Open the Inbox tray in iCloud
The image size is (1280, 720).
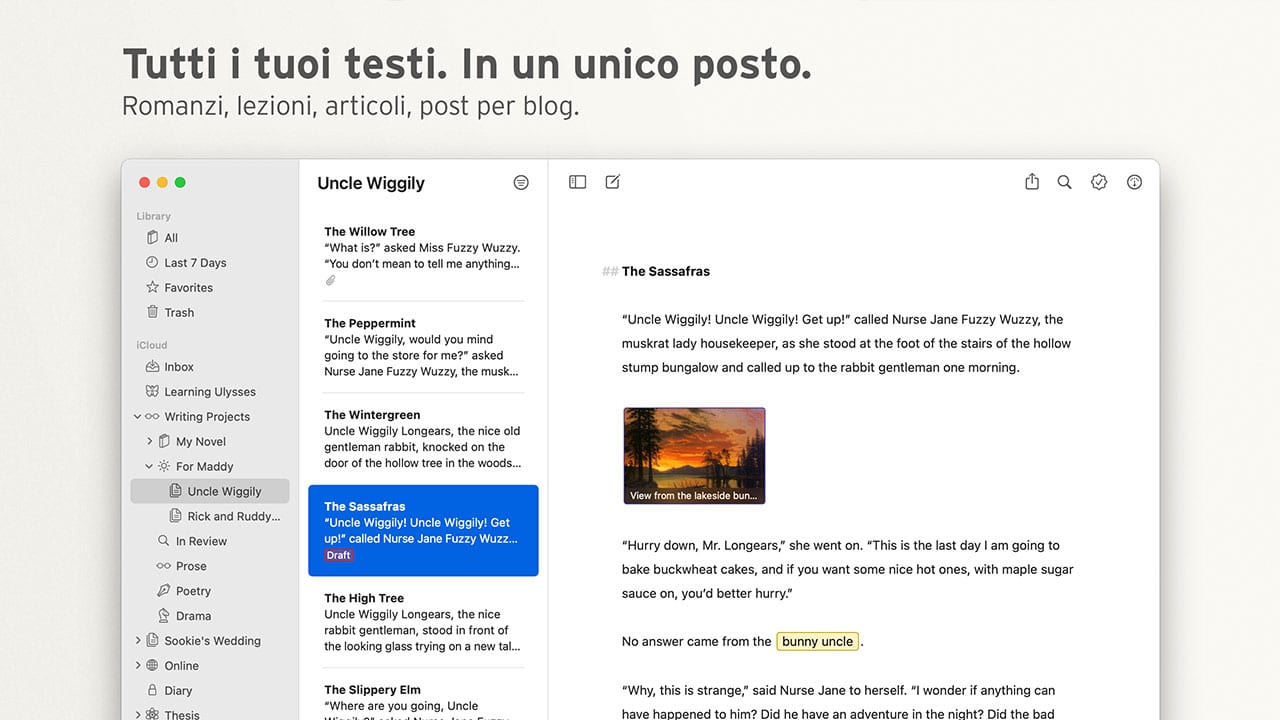178,367
